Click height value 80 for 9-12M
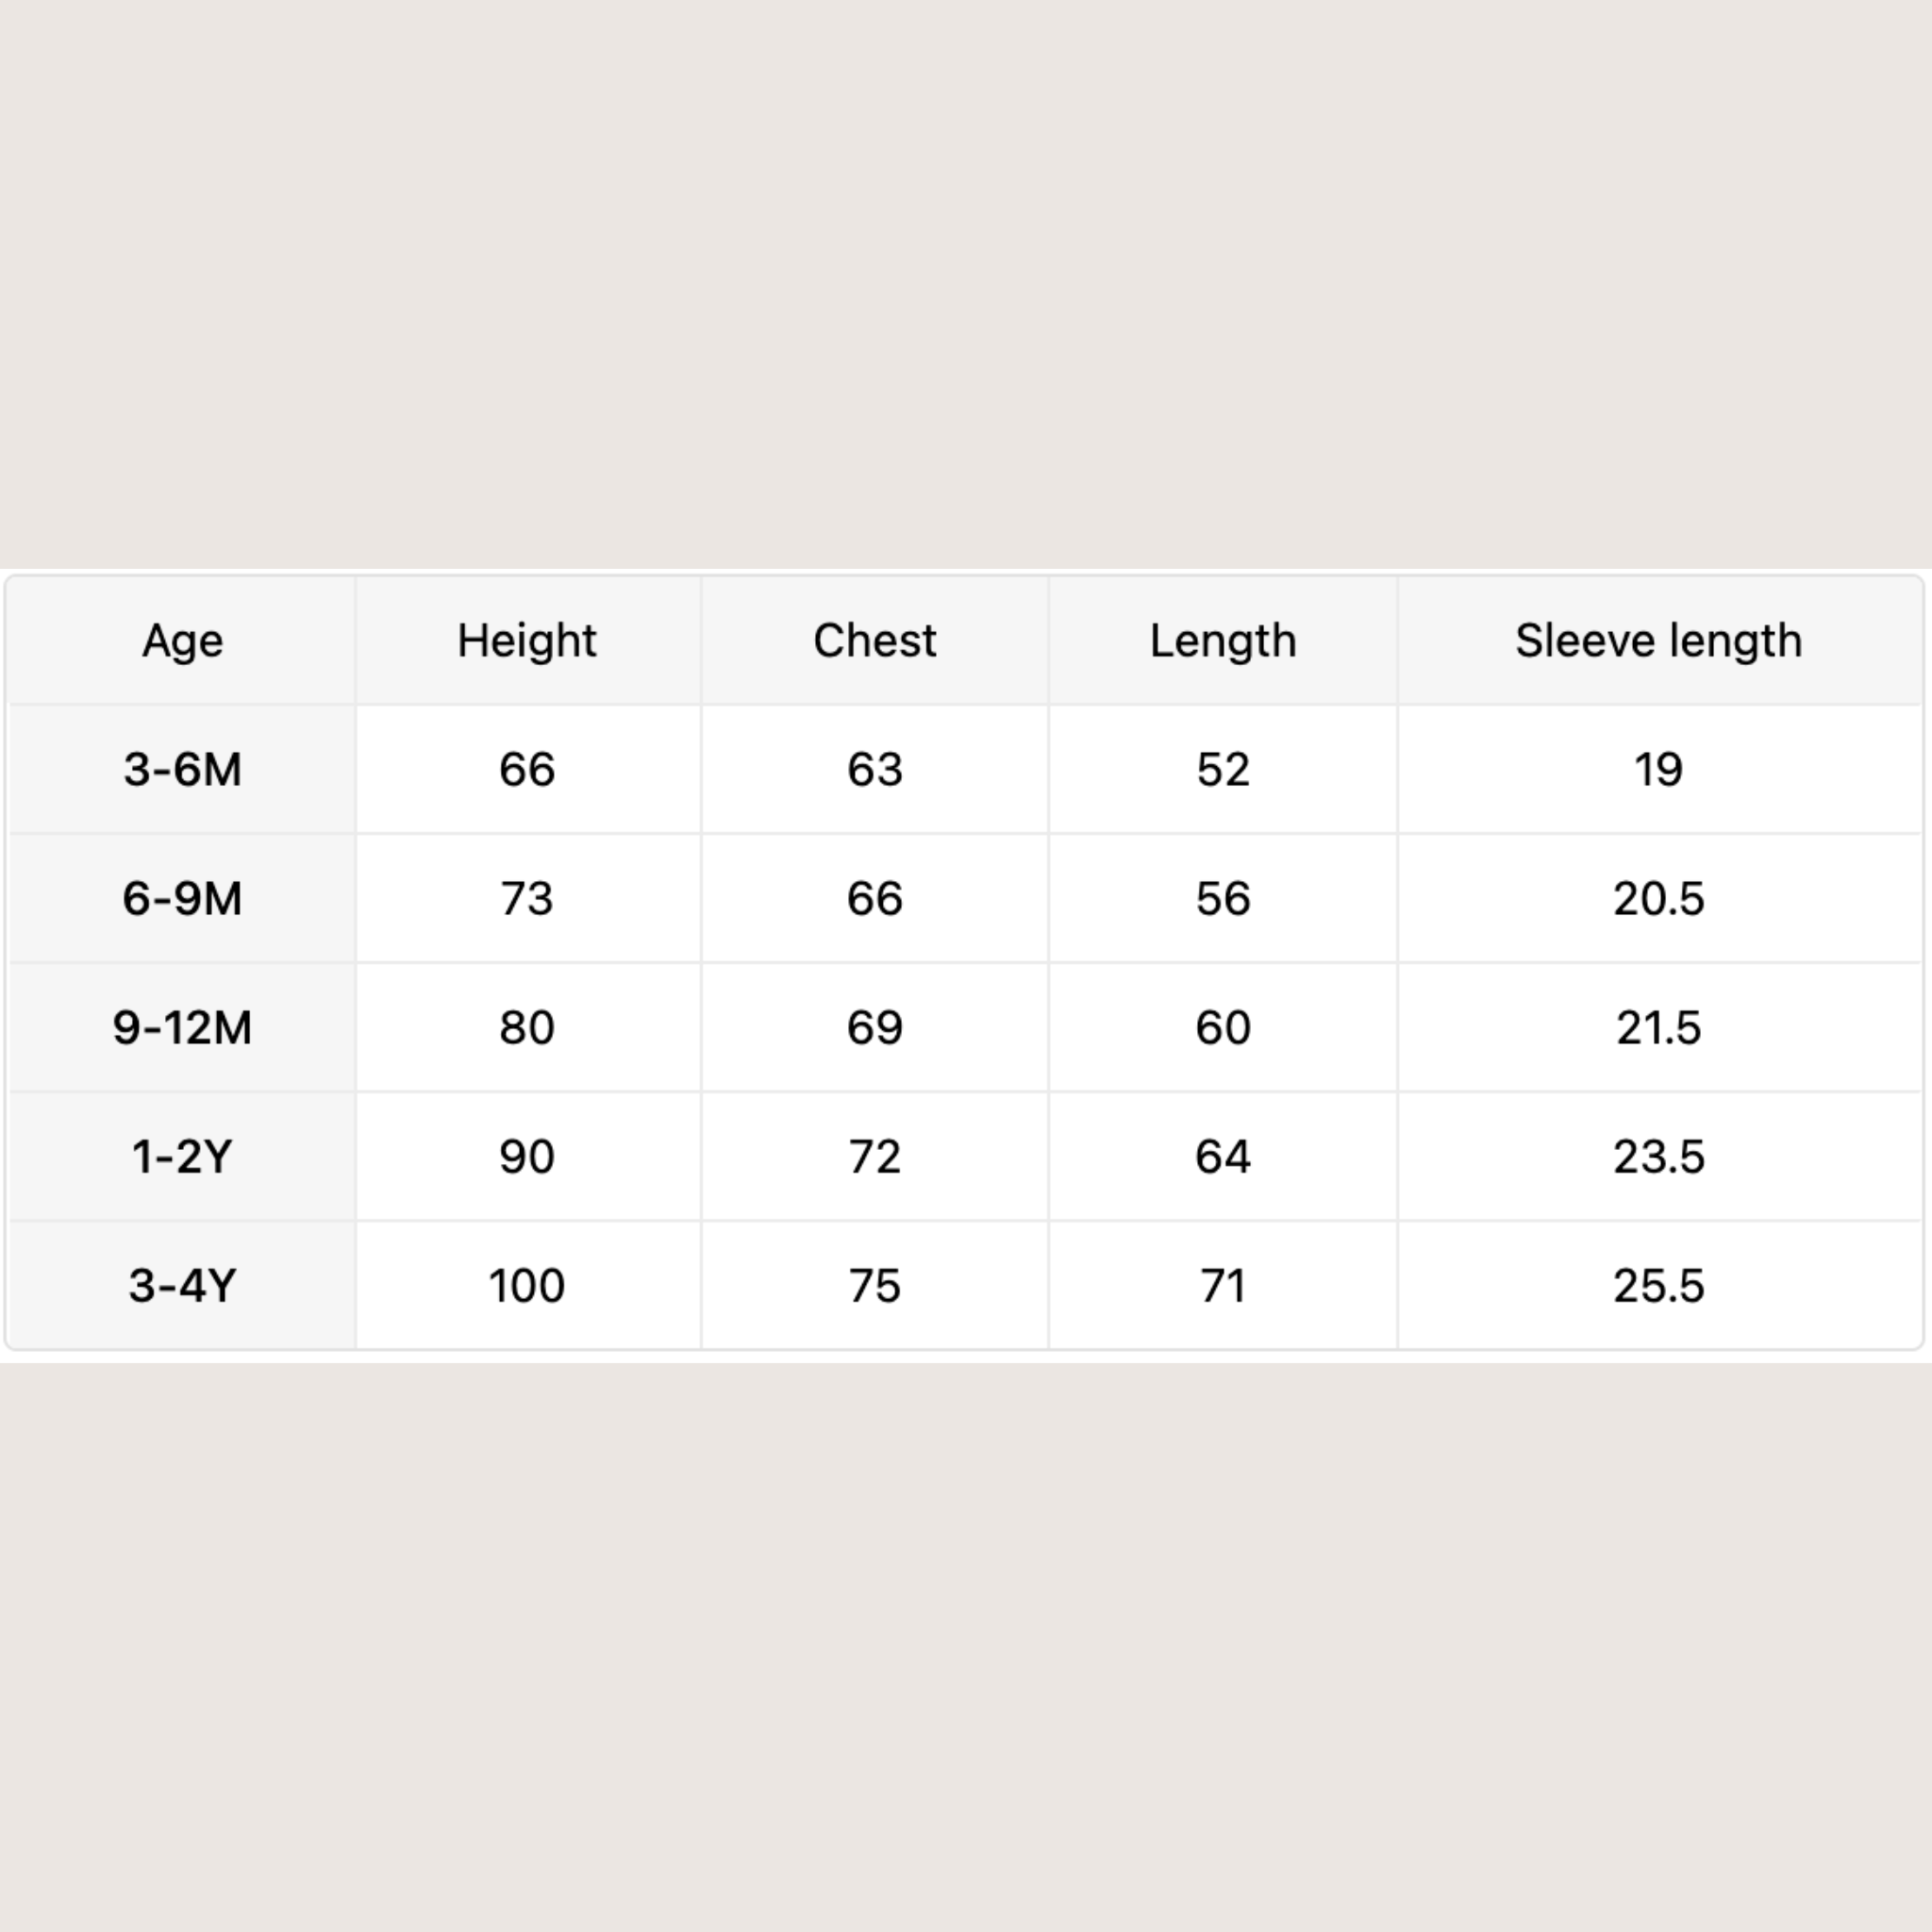Image resolution: width=1932 pixels, height=1932 pixels. click(527, 1028)
